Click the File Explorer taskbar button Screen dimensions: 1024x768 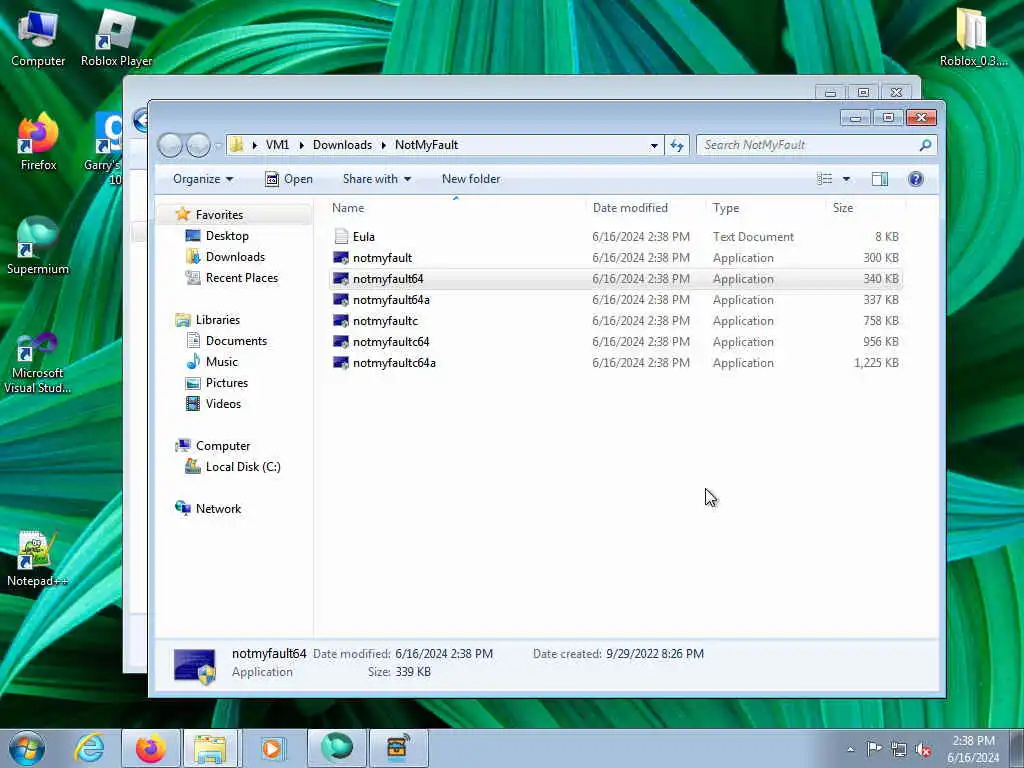tap(210, 748)
